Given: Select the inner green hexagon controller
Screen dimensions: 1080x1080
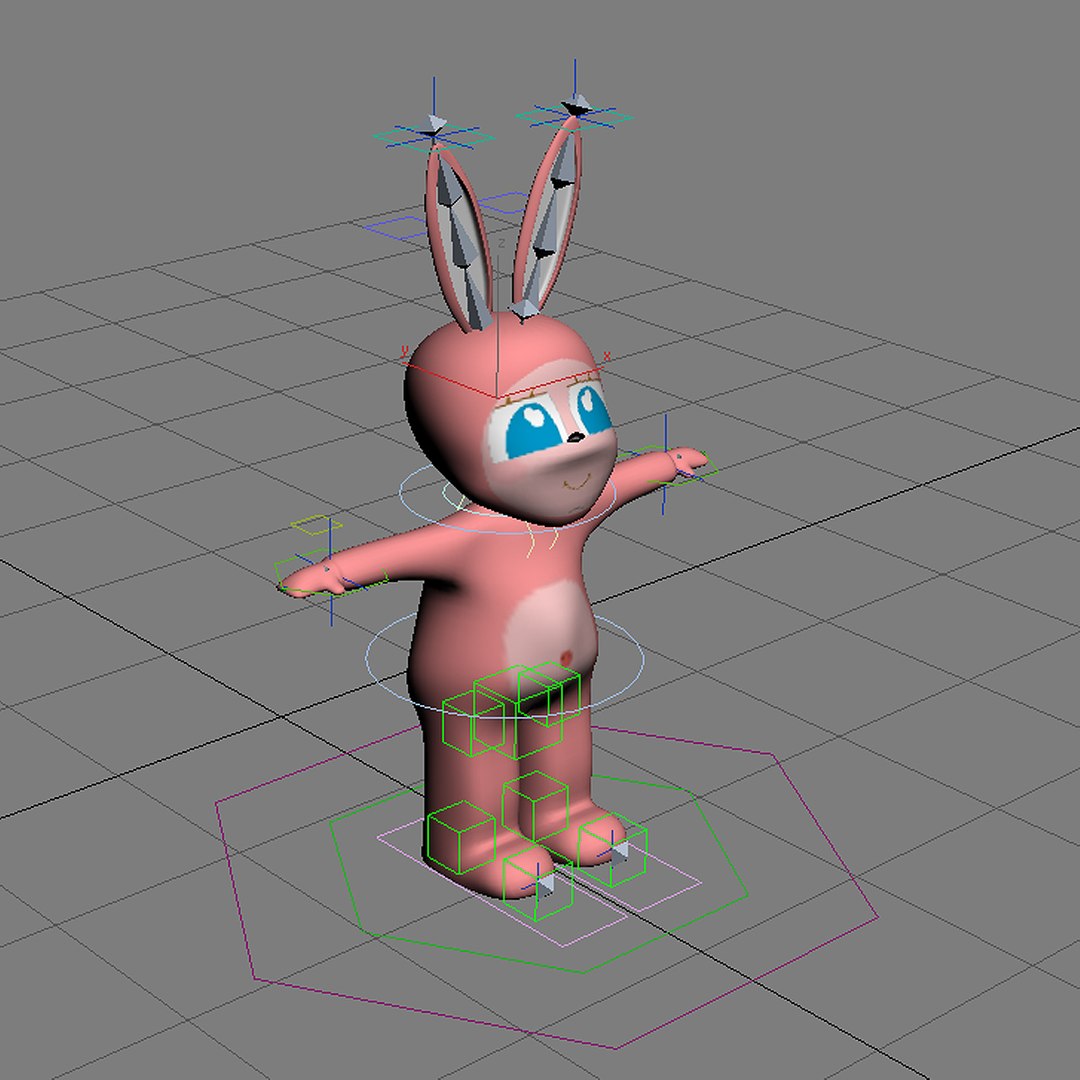Looking at the screenshot, I should click(539, 874).
